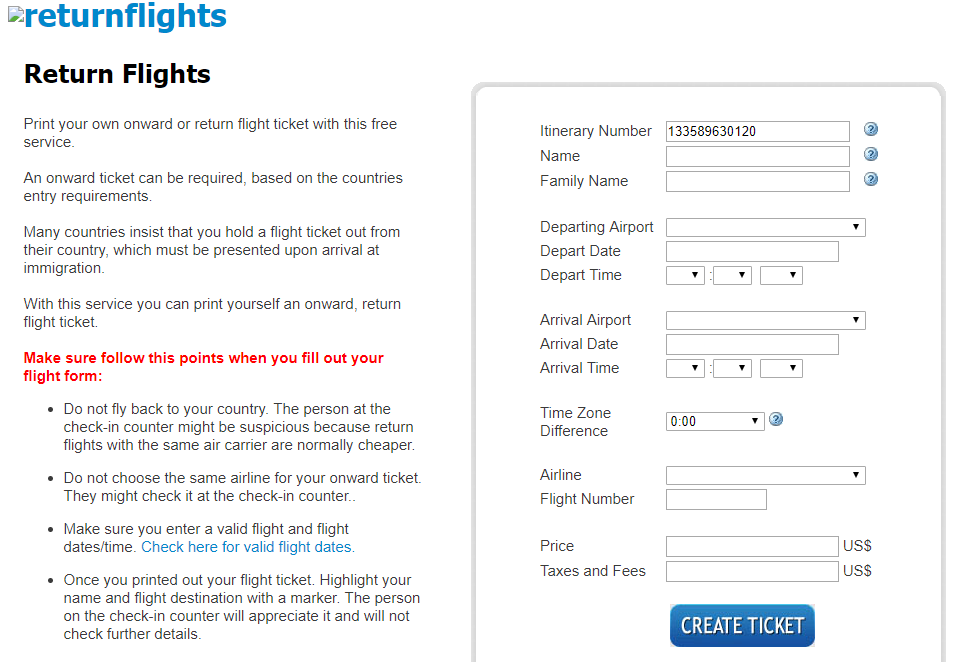Open Time Zone Difference dropdown
Screen dimensions: 955x662
(715, 421)
